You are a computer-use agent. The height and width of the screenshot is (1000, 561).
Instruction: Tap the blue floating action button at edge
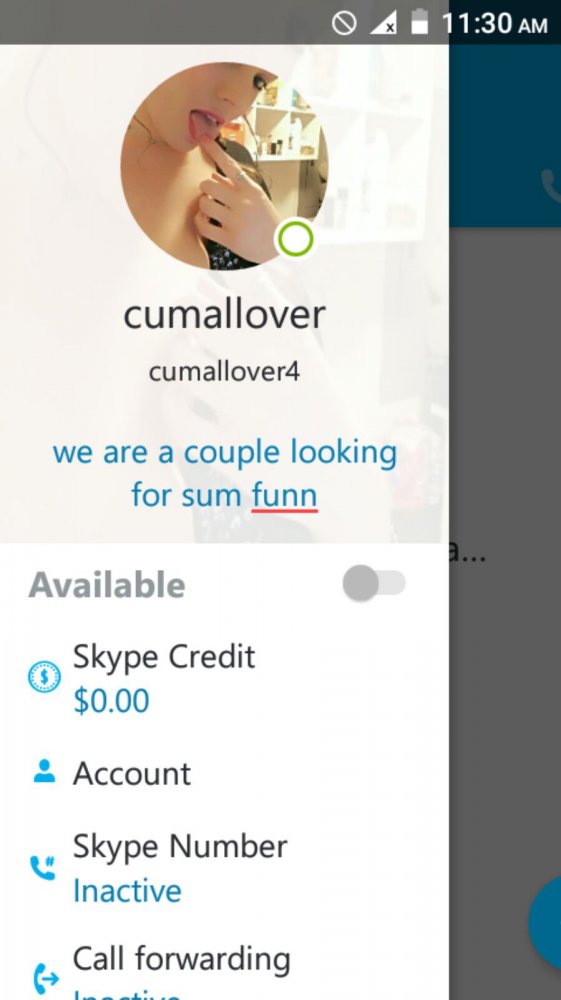pyautogui.click(x=546, y=922)
